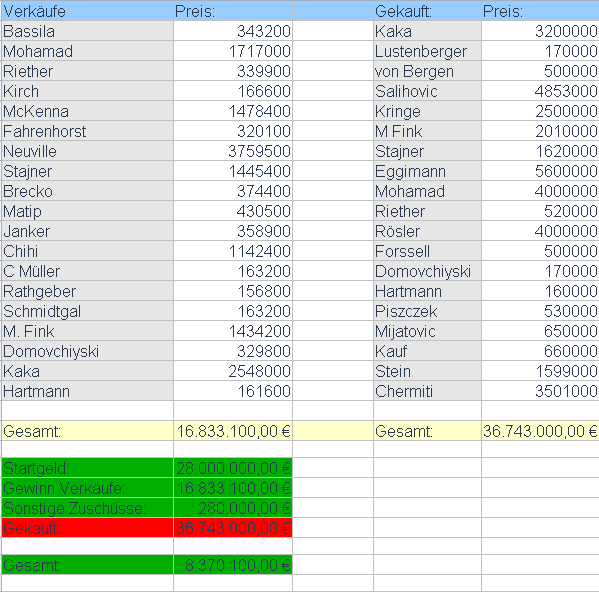Select the final balance 8.370.100,00 € cell
Screen dimensions: 599x592
233,565
